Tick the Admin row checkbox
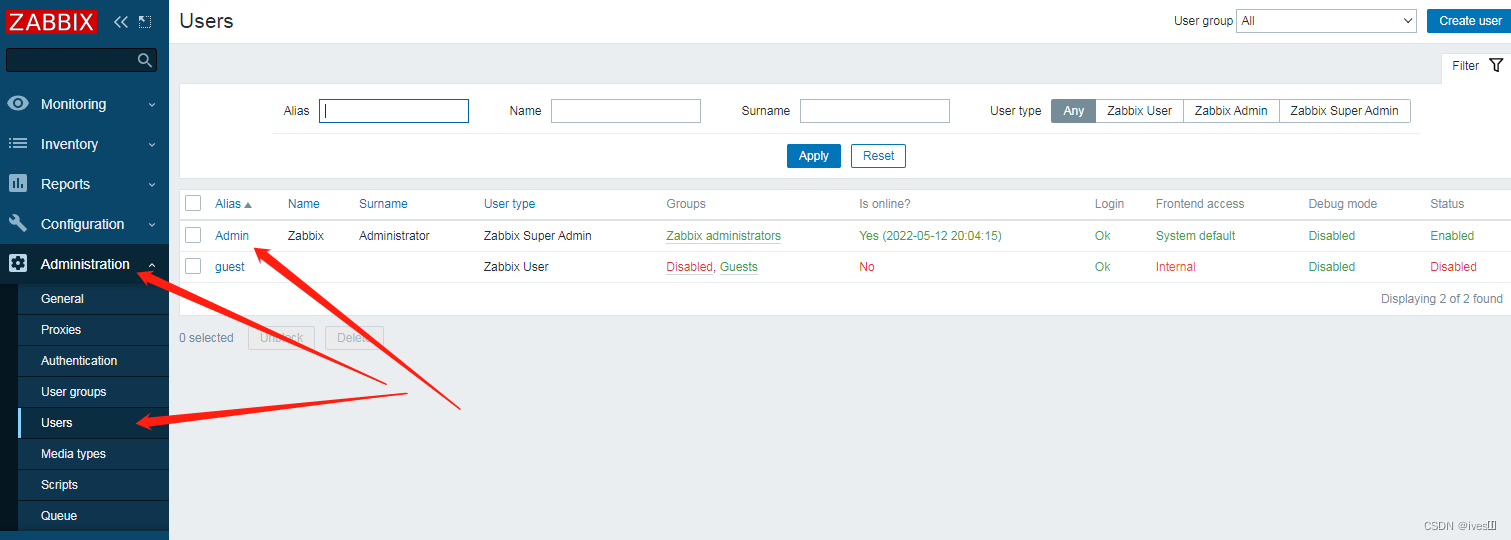Screen dimensions: 1511x540 pos(193,235)
